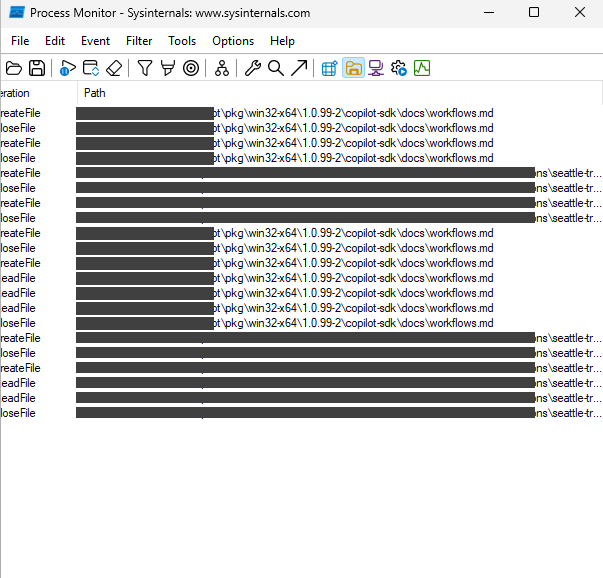
Task: Toggle the Autoscroll toolbar icon
Action: (91, 68)
